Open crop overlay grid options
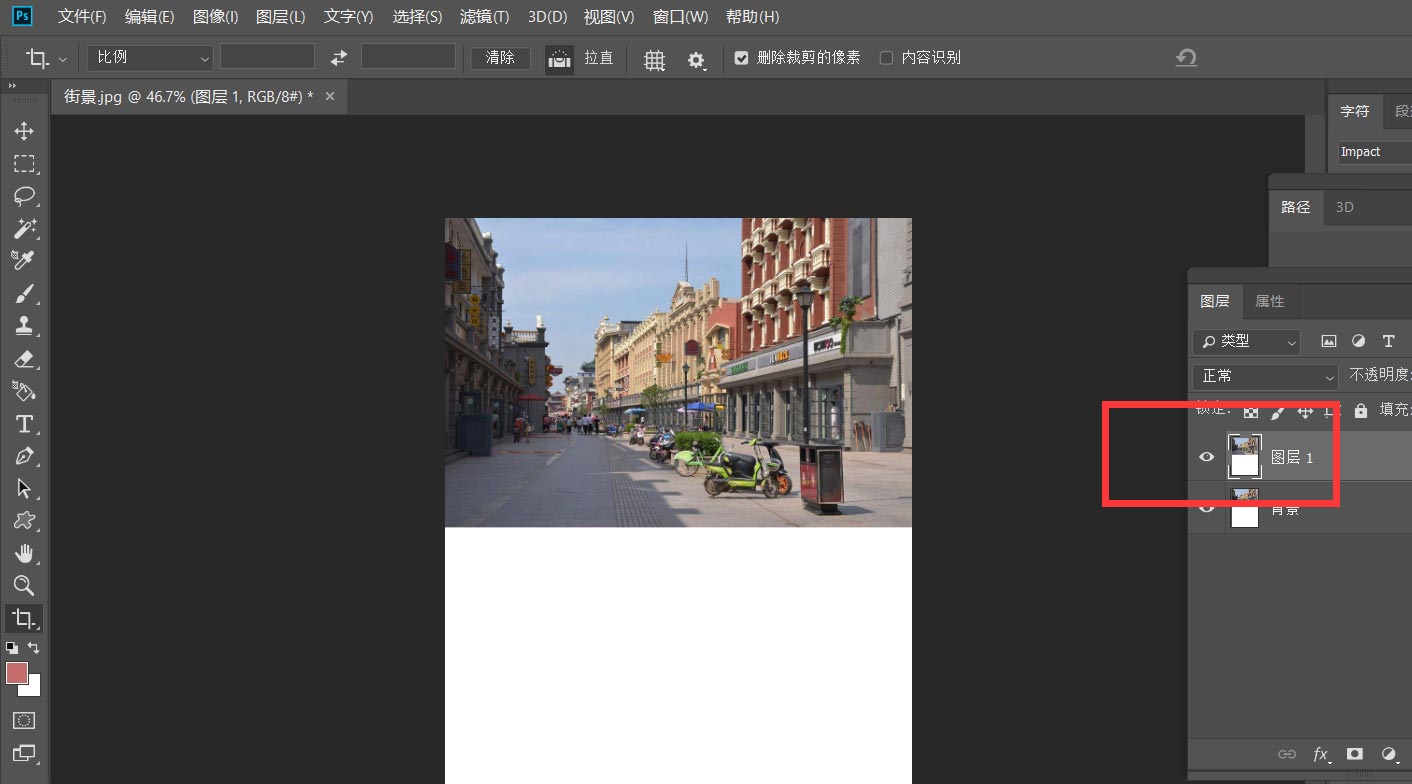The height and width of the screenshot is (784, 1412). [x=654, y=60]
